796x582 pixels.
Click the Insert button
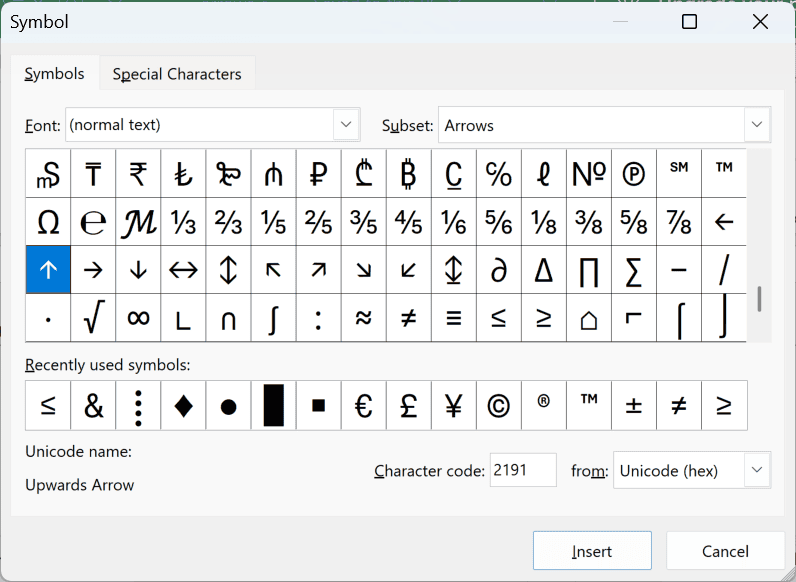tap(592, 551)
